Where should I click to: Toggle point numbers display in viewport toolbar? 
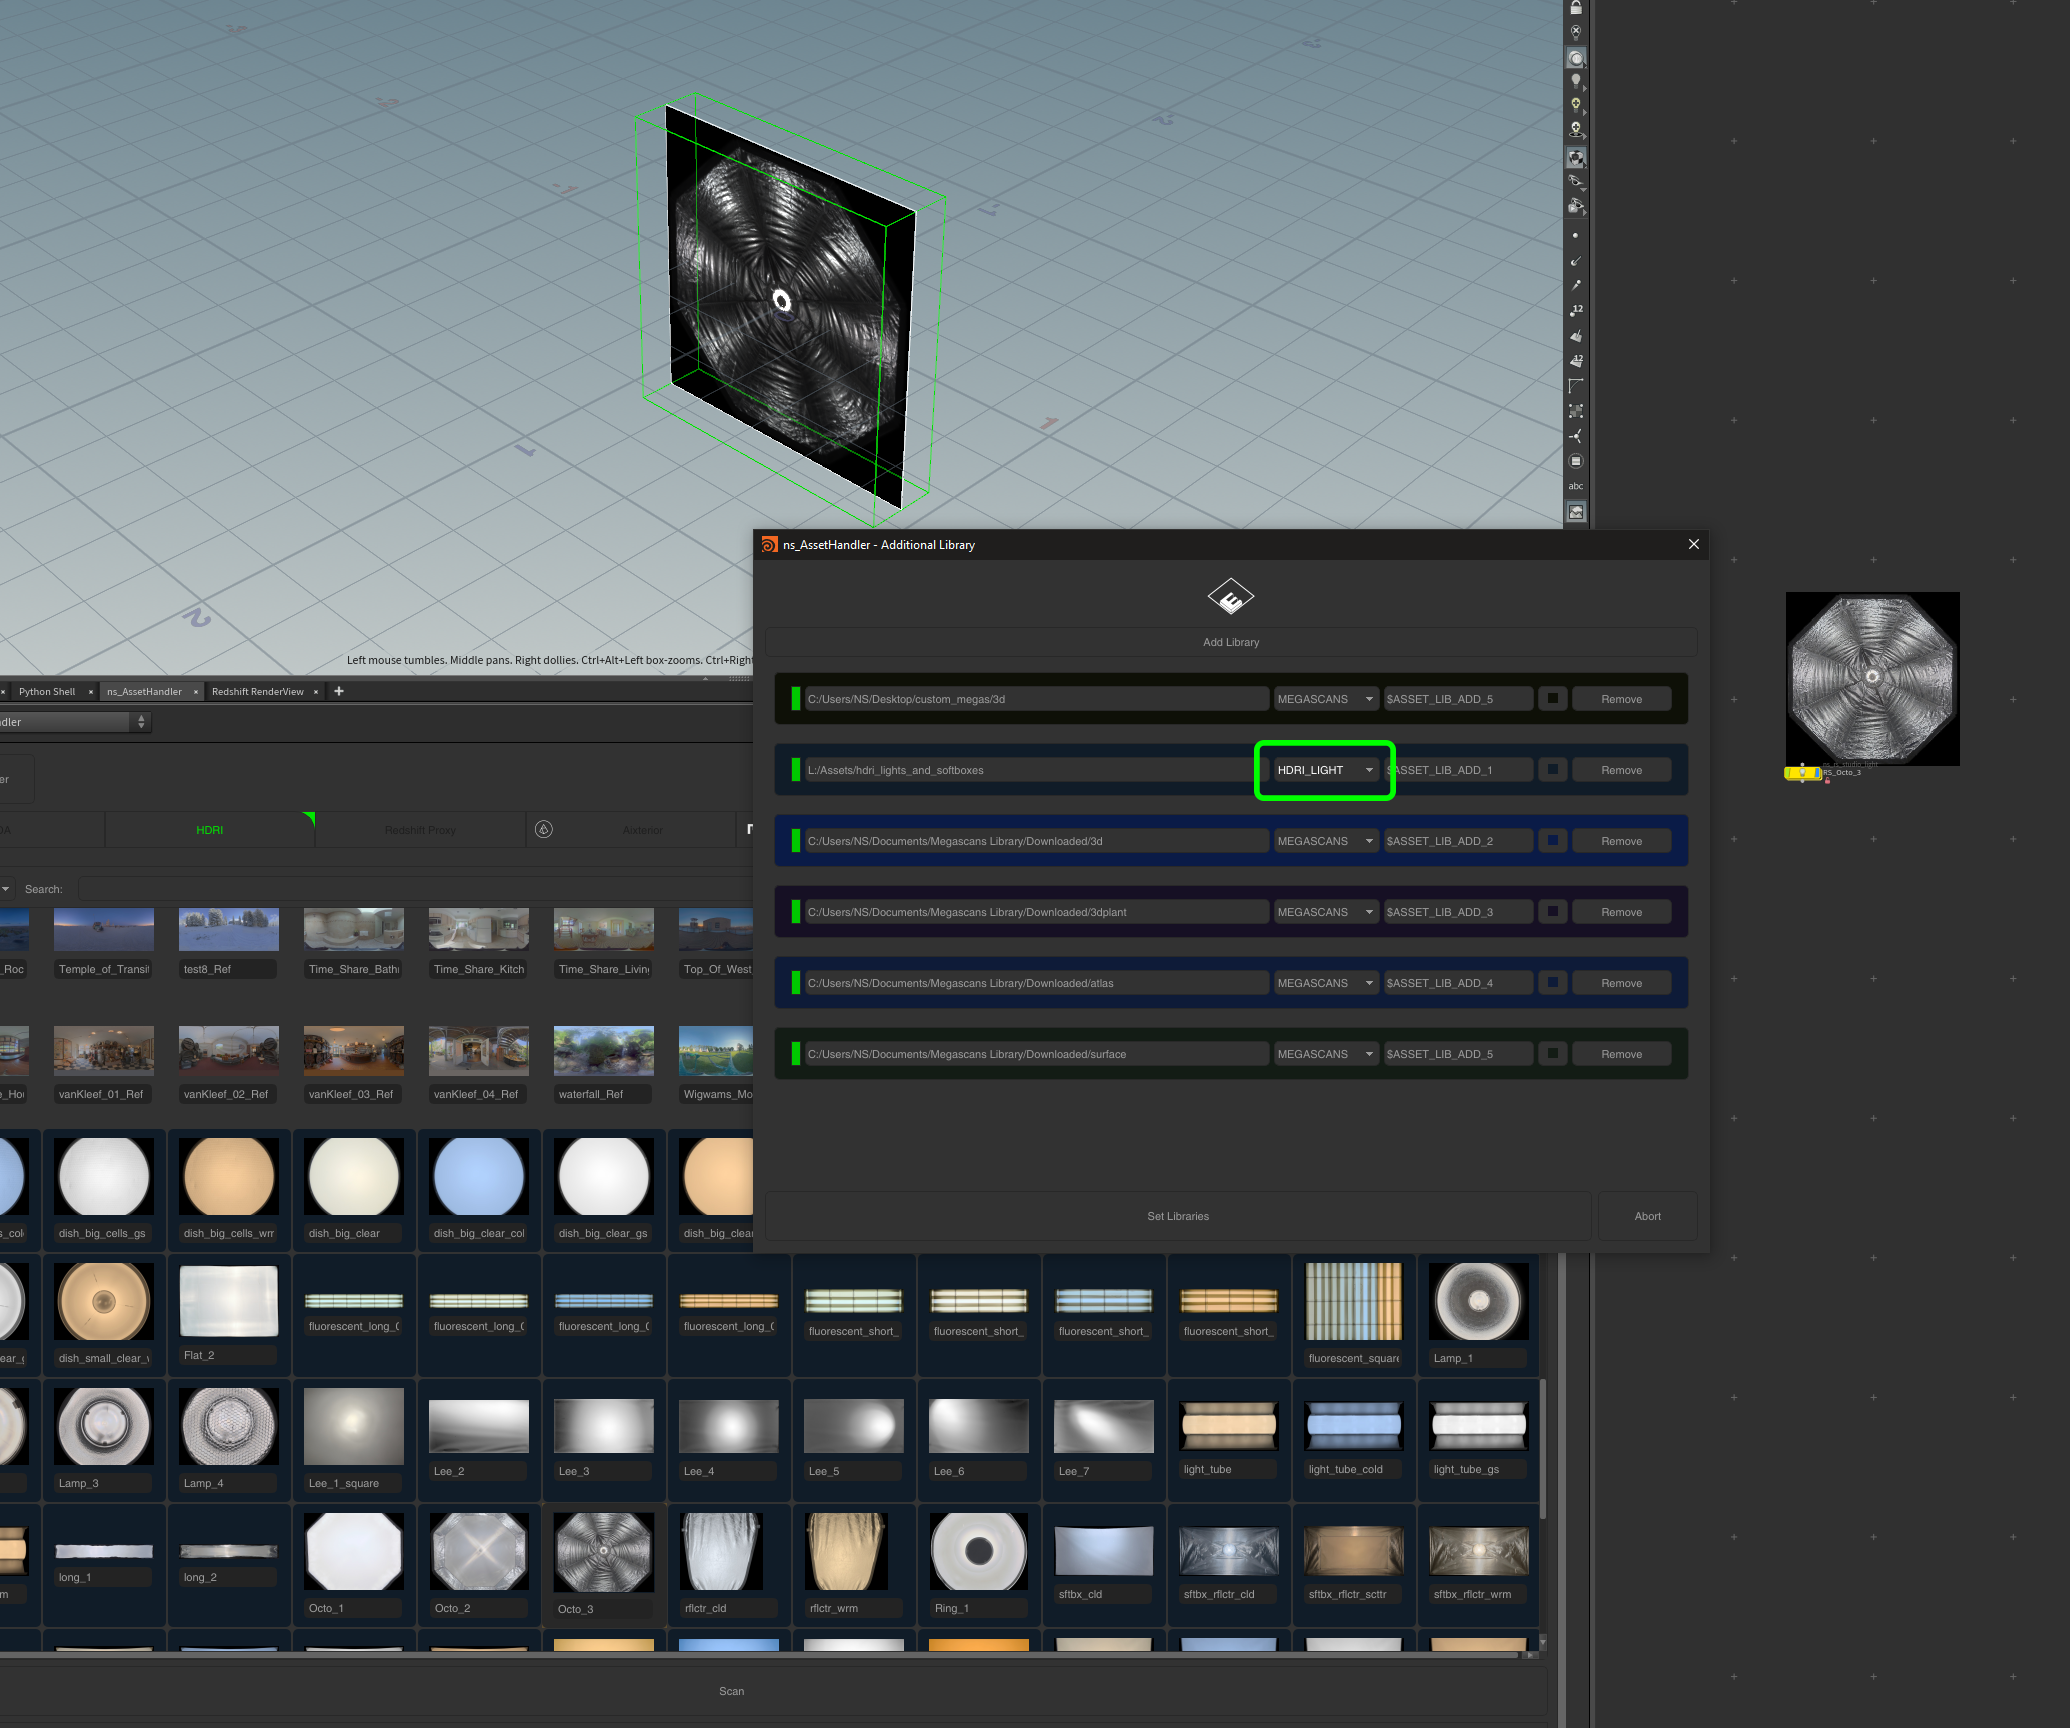[1576, 311]
